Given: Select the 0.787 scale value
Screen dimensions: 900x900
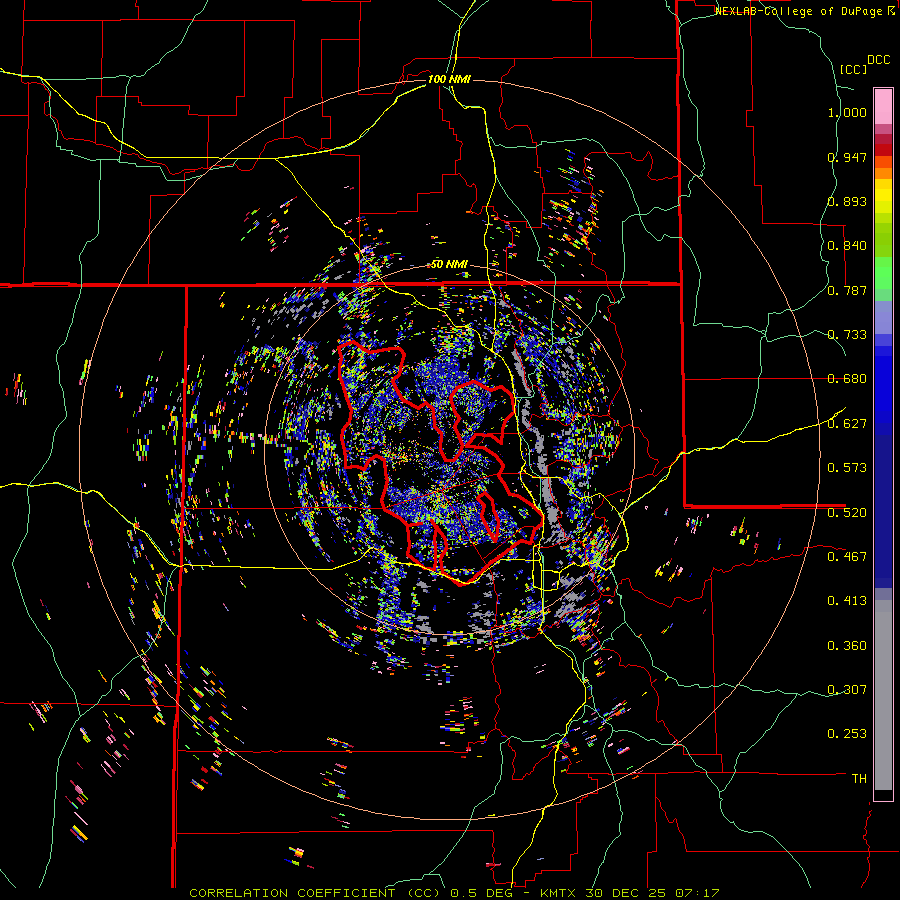Looking at the screenshot, I should tap(847, 290).
